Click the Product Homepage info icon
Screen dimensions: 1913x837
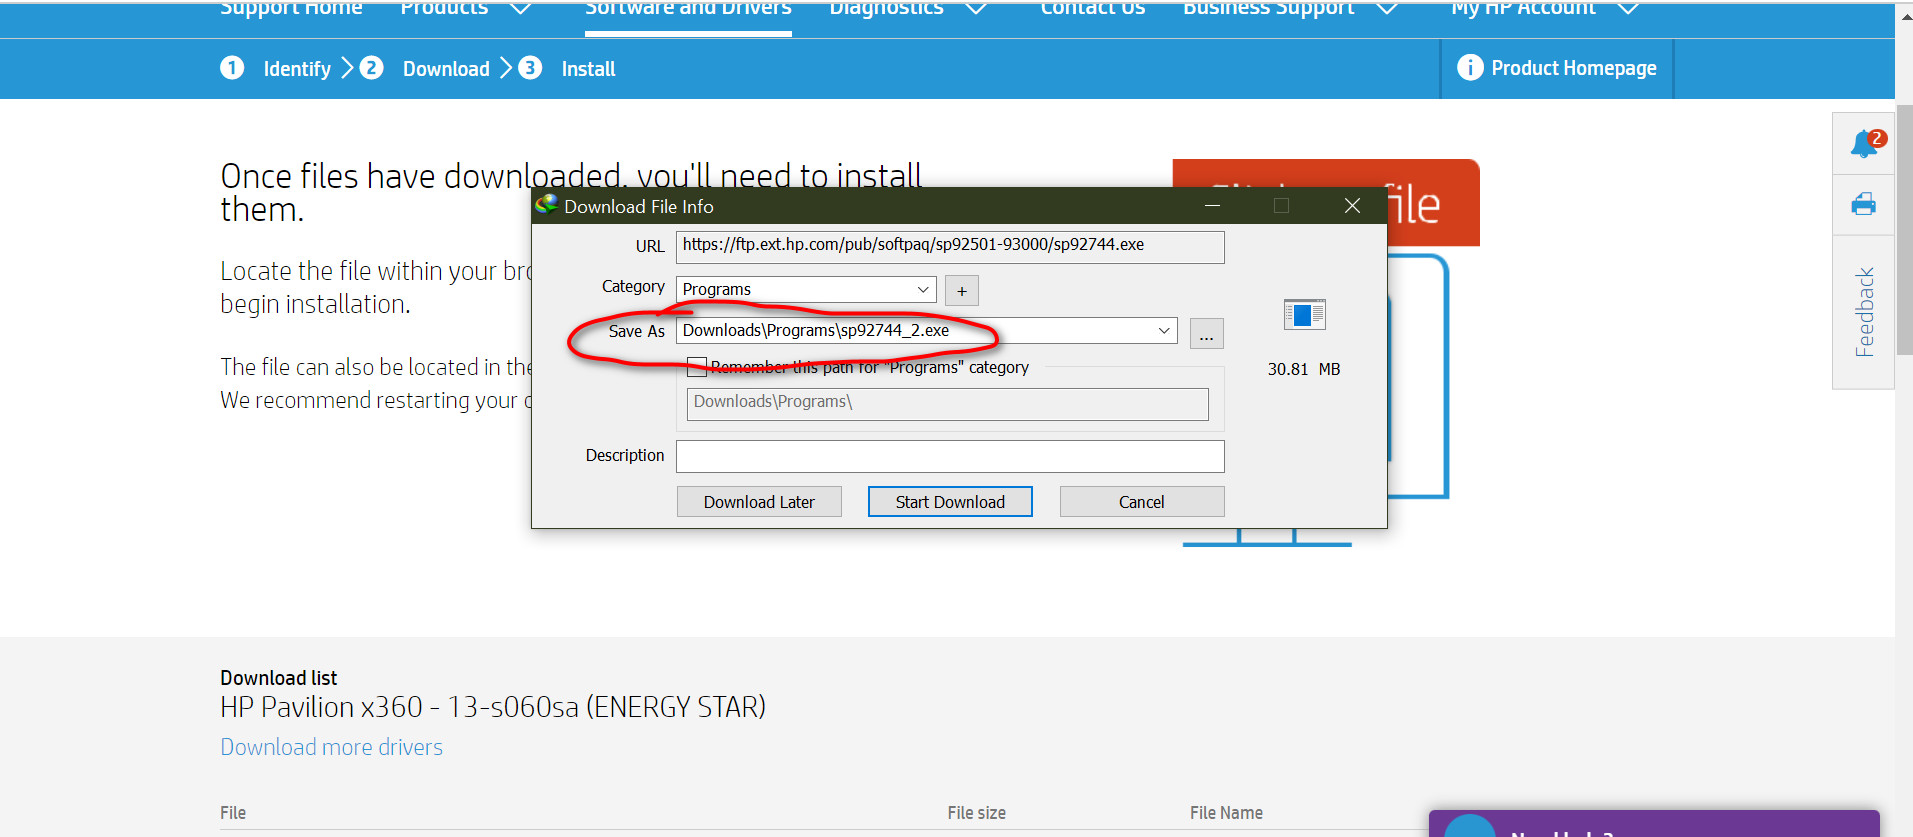[1470, 67]
